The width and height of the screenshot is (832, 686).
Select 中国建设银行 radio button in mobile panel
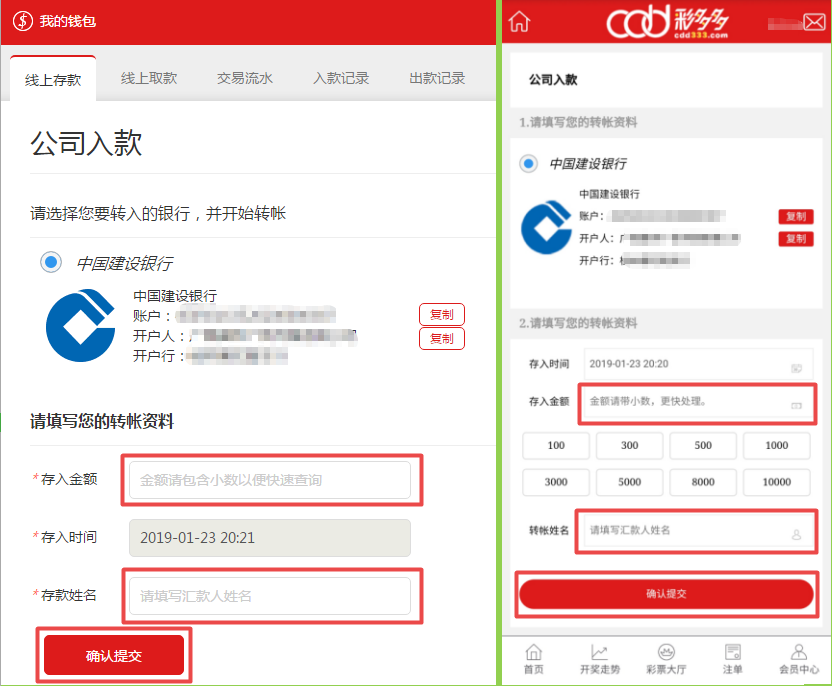click(x=528, y=163)
